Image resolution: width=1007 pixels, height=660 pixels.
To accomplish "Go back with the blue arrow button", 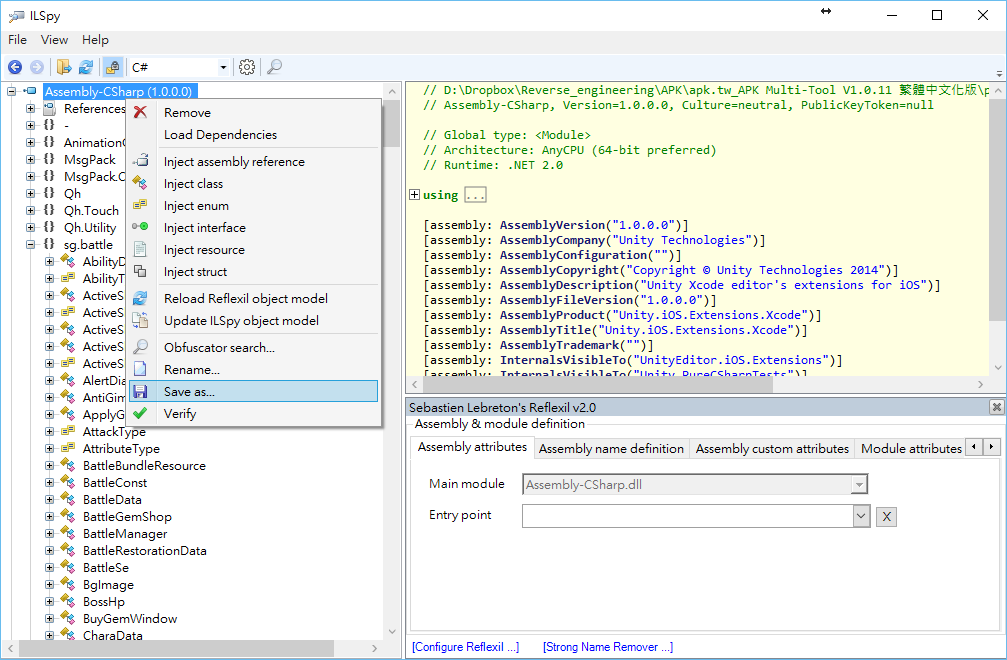I will (15, 67).
